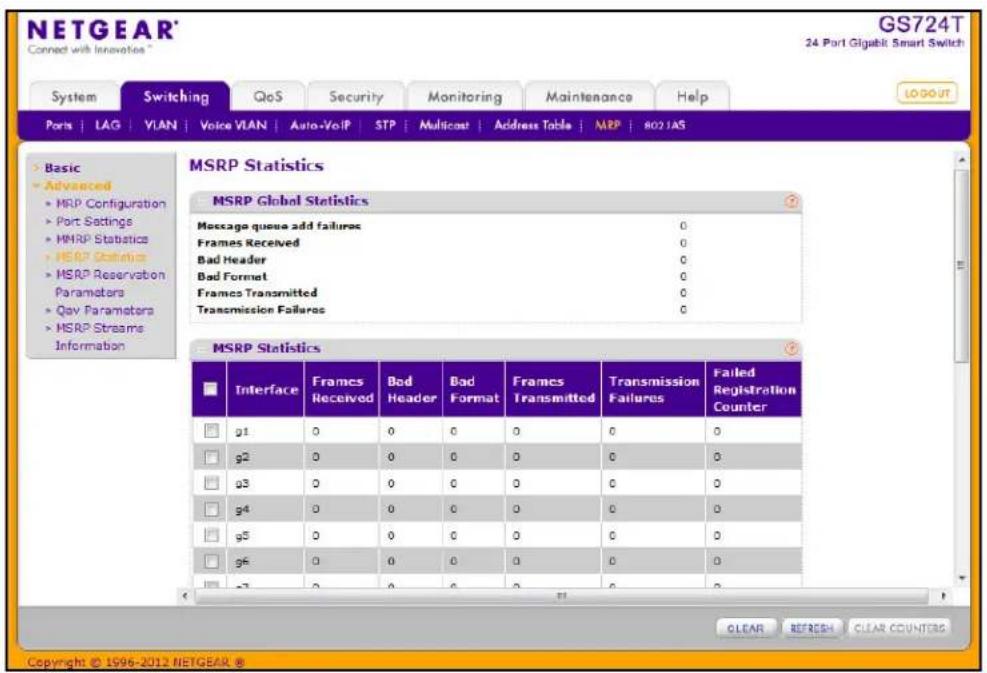Collapse the Advanced menu group
This screenshot has width=987, height=673.
point(77,186)
